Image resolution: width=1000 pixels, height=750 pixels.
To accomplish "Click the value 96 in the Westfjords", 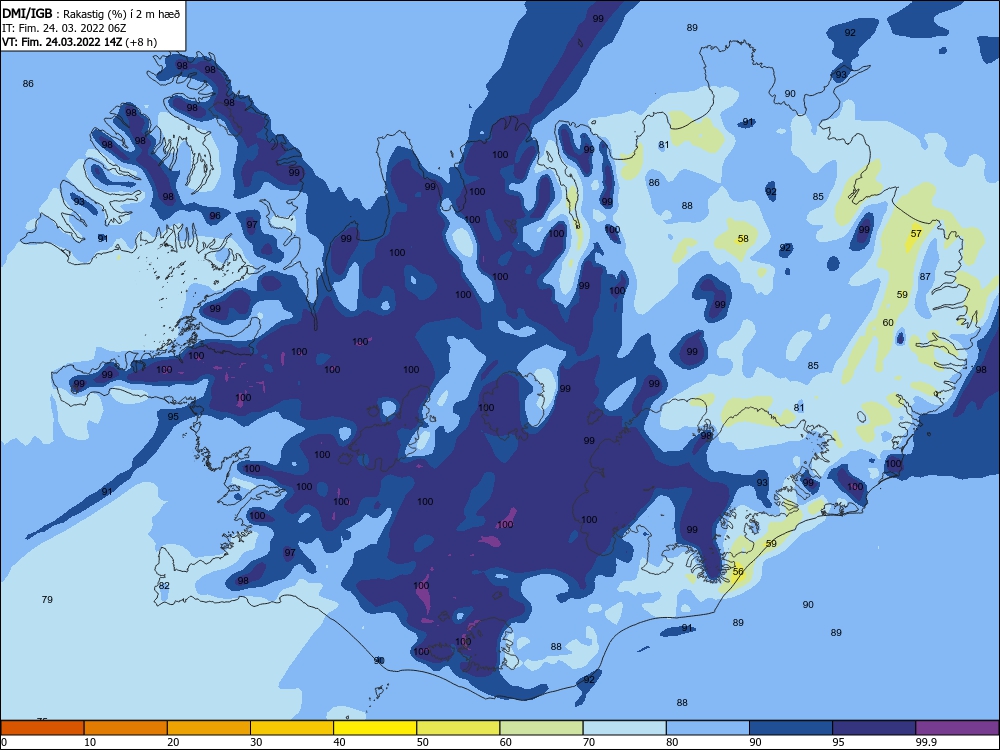I will (x=215, y=216).
